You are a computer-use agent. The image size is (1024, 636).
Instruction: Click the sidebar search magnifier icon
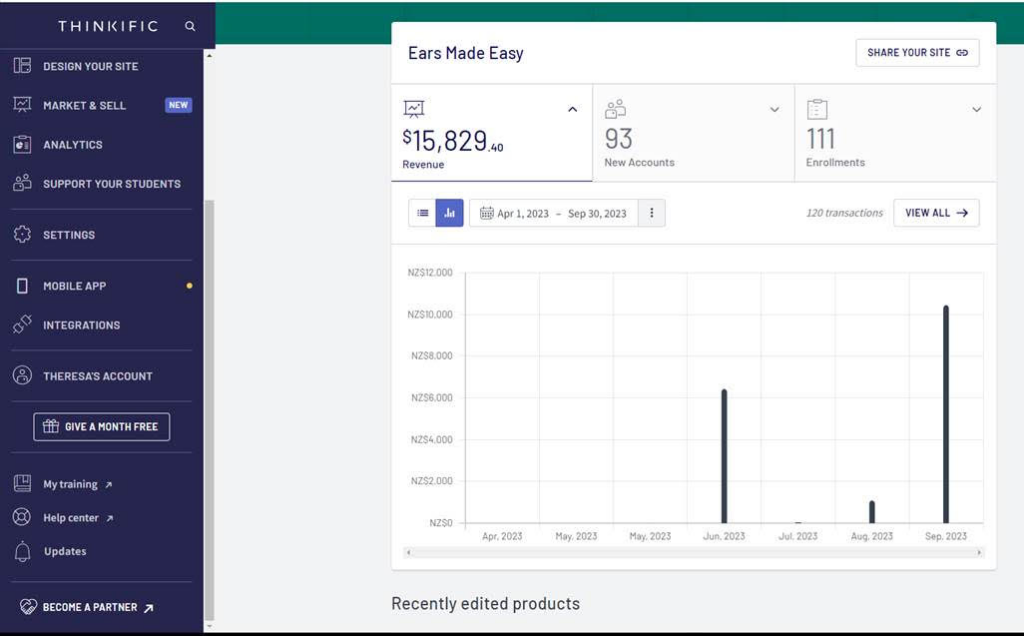(x=190, y=26)
